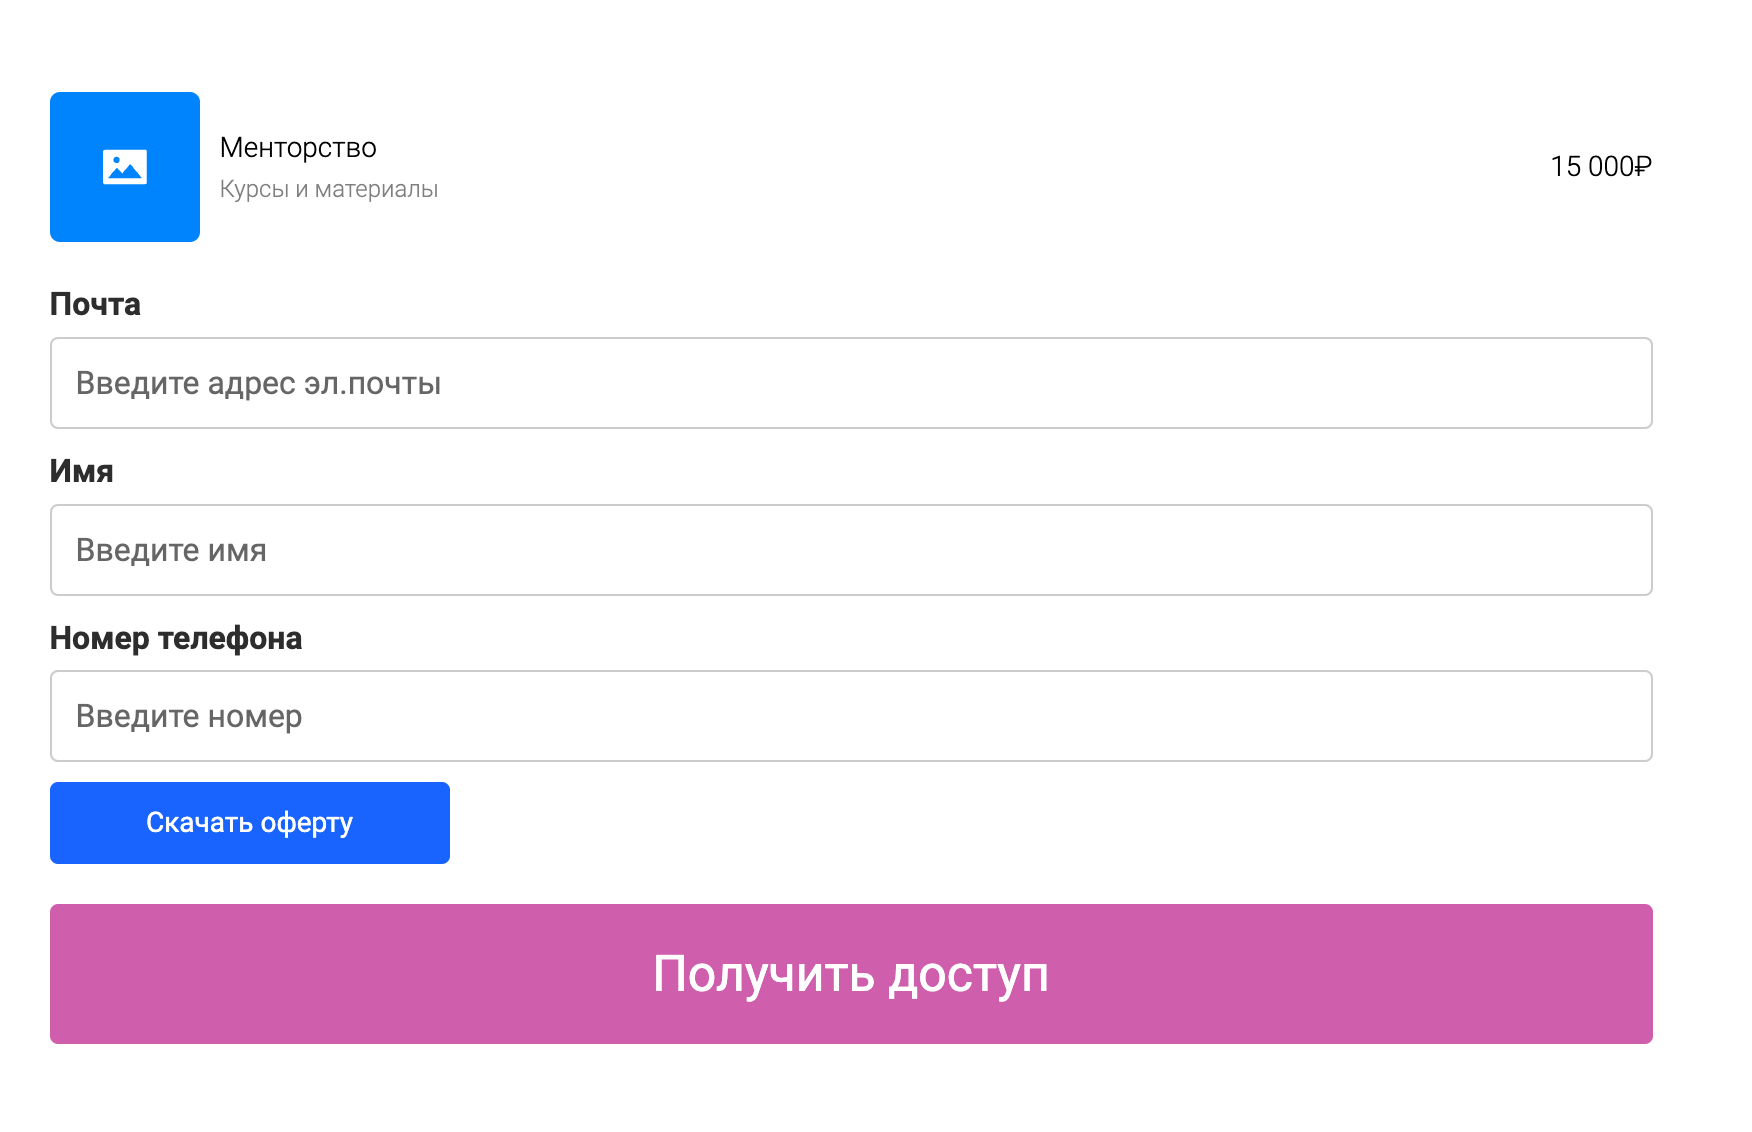Click the word доступ on the pink button
This screenshot has height=1132, width=1752.
pos(968,975)
